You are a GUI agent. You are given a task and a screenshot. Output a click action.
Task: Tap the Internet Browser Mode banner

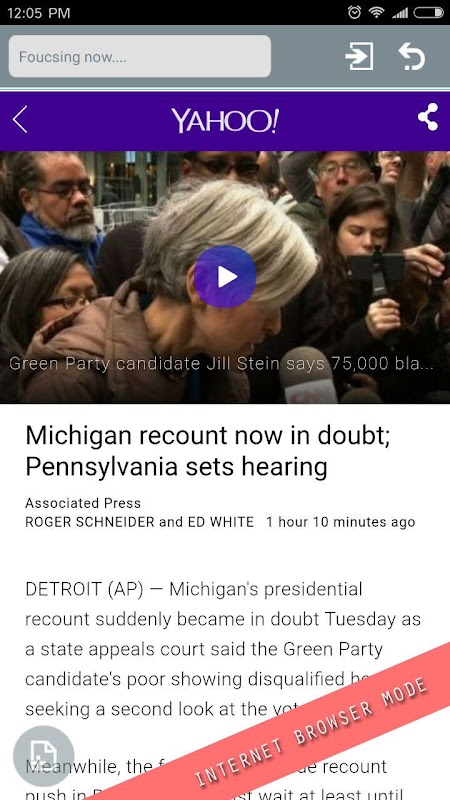point(311,732)
